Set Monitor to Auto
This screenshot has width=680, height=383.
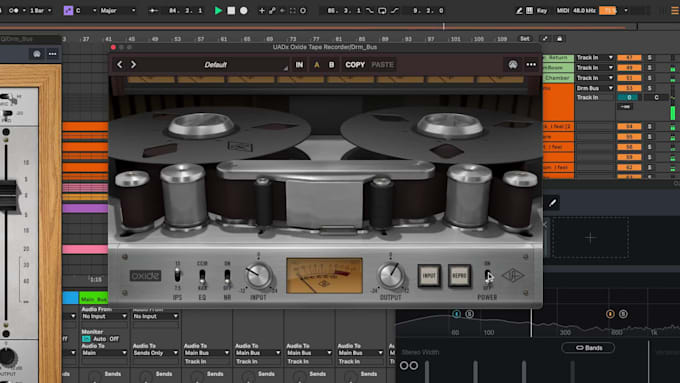99,339
